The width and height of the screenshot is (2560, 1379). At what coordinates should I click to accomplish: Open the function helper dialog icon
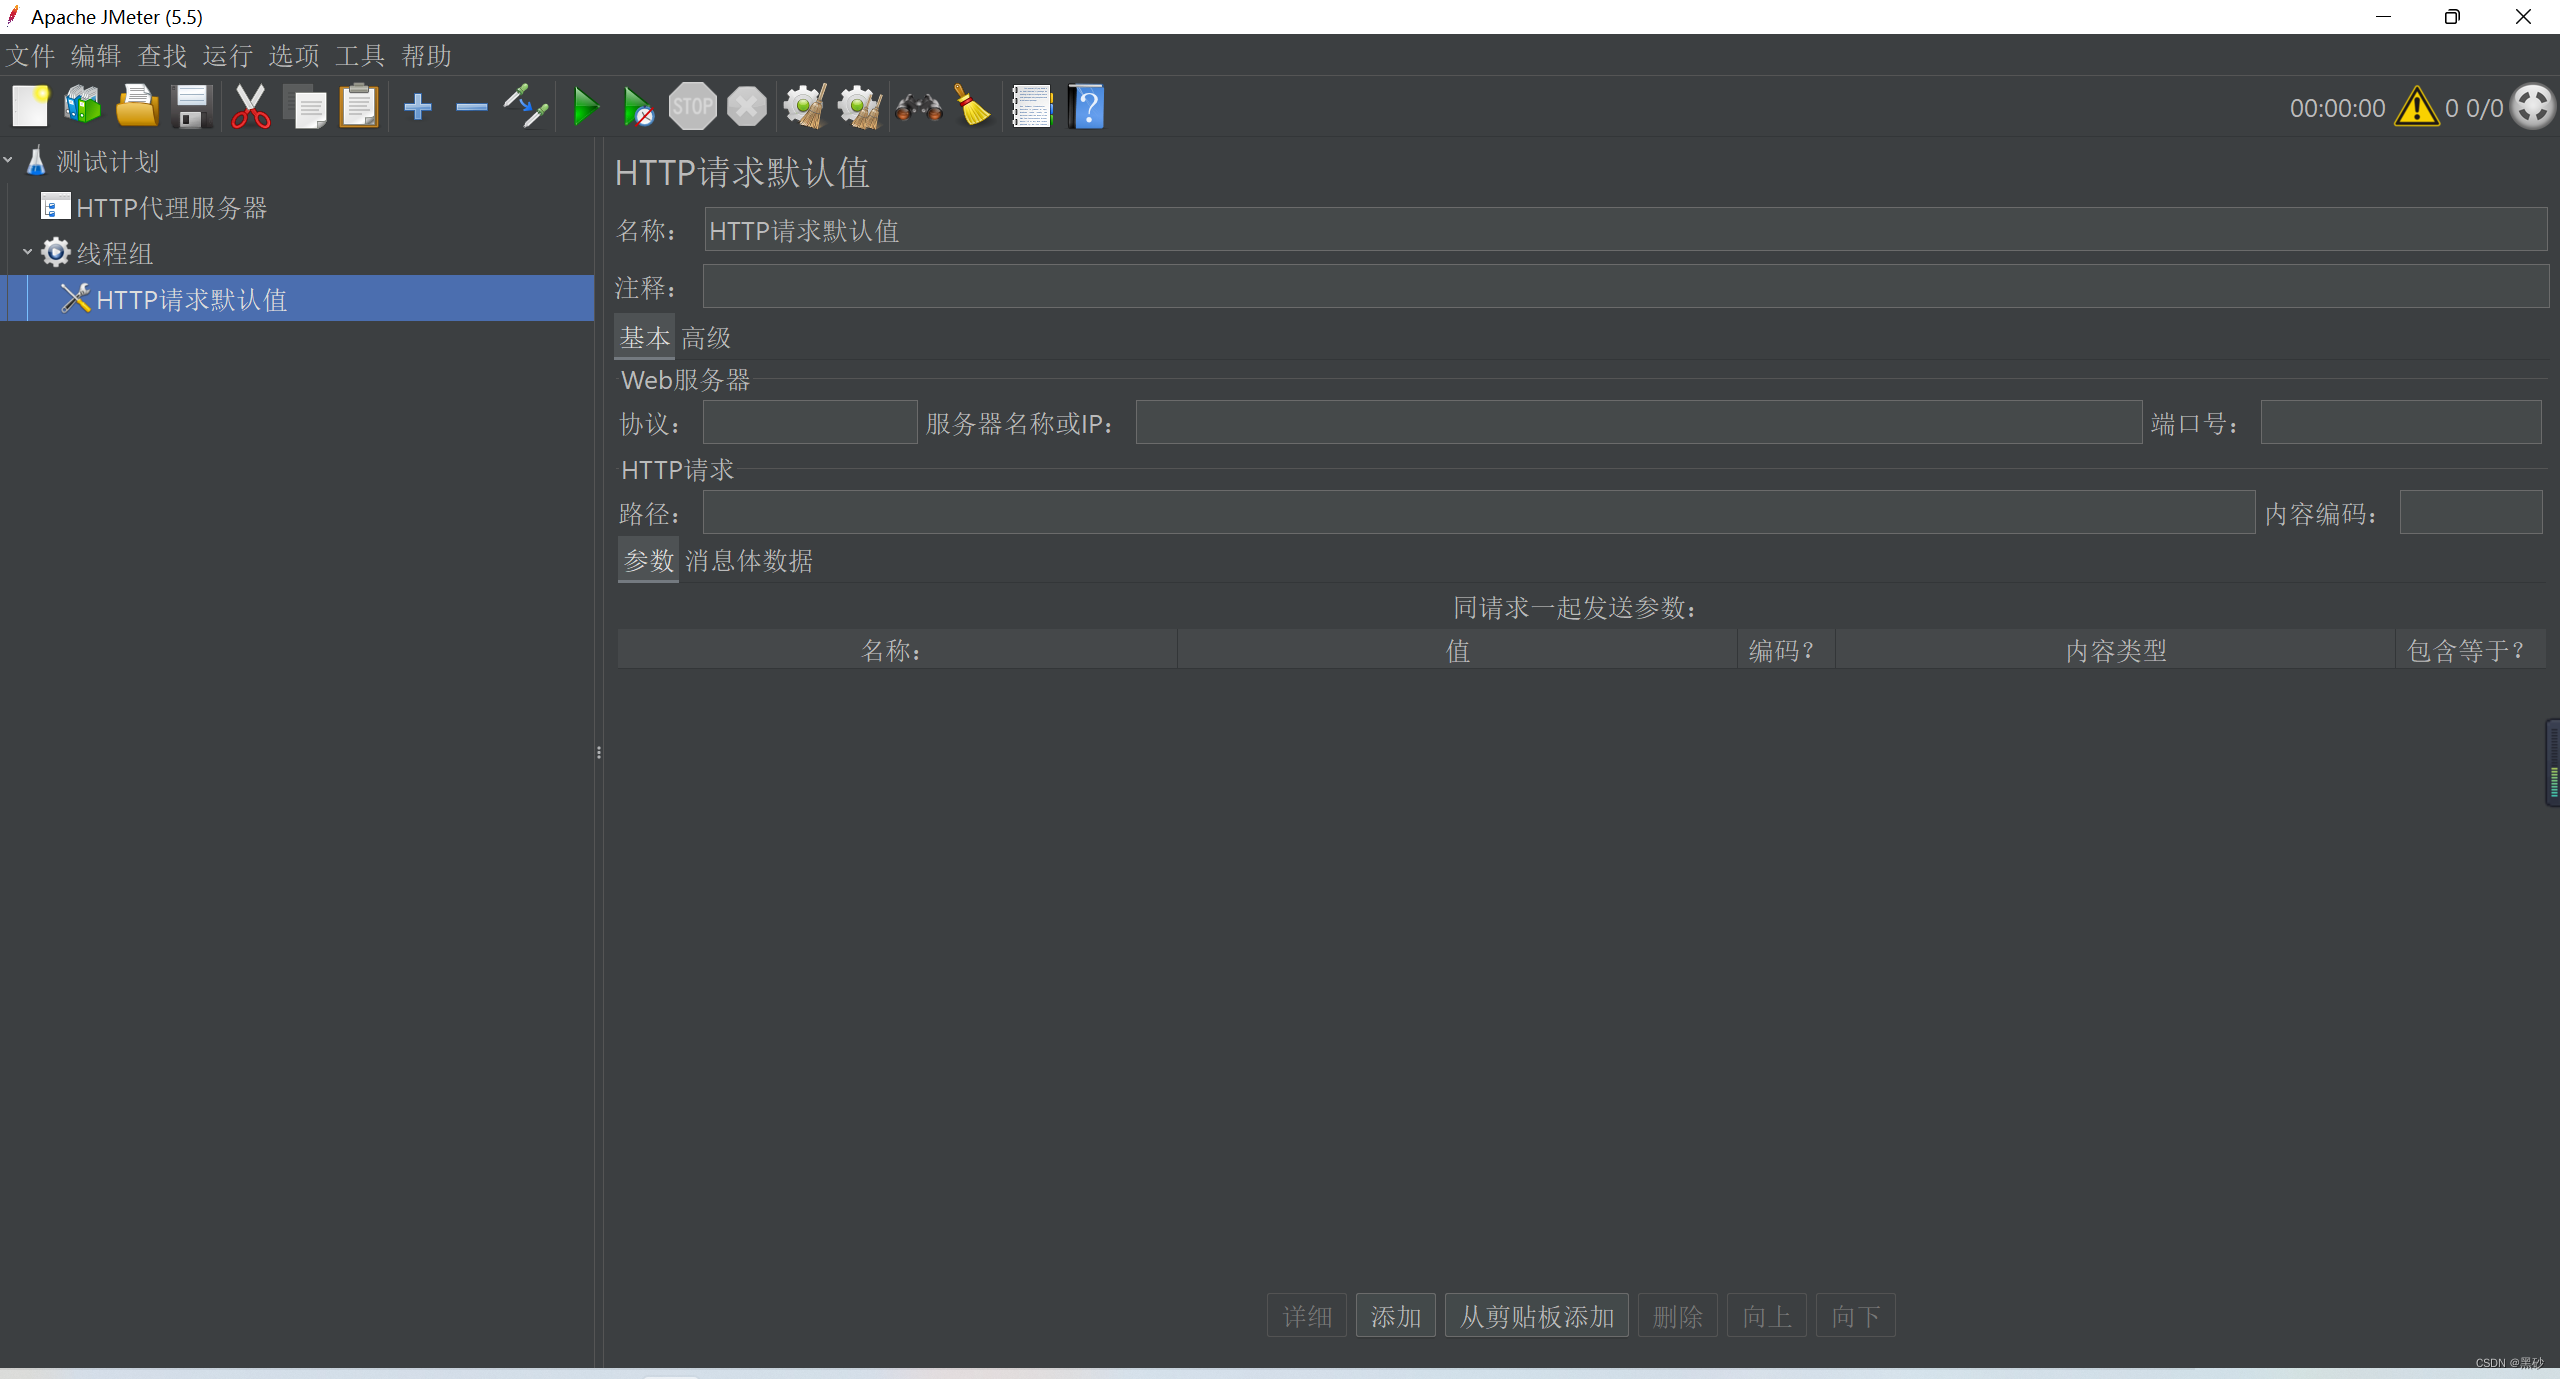tap(1032, 107)
